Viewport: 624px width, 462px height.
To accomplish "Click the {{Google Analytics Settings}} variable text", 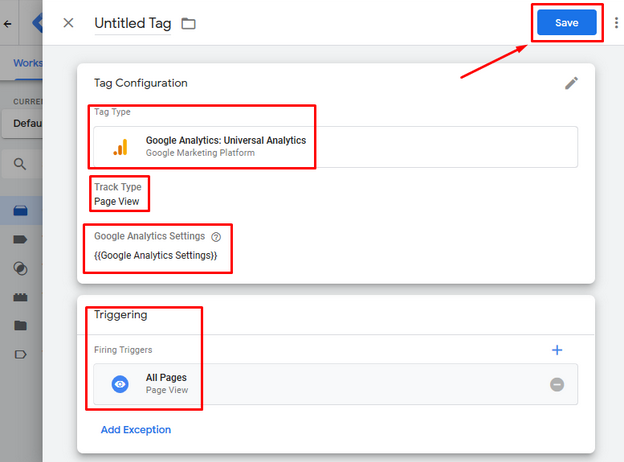I will tap(156, 255).
